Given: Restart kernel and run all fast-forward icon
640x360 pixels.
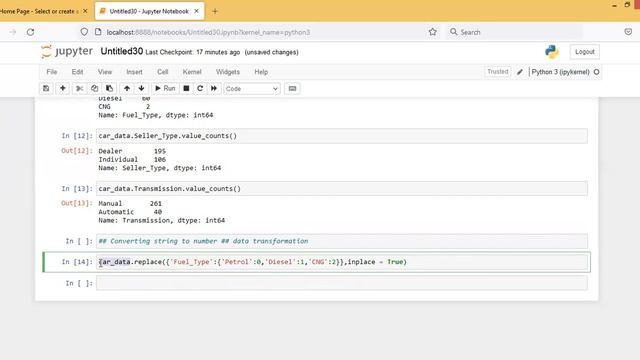Looking at the screenshot, I should tap(214, 89).
